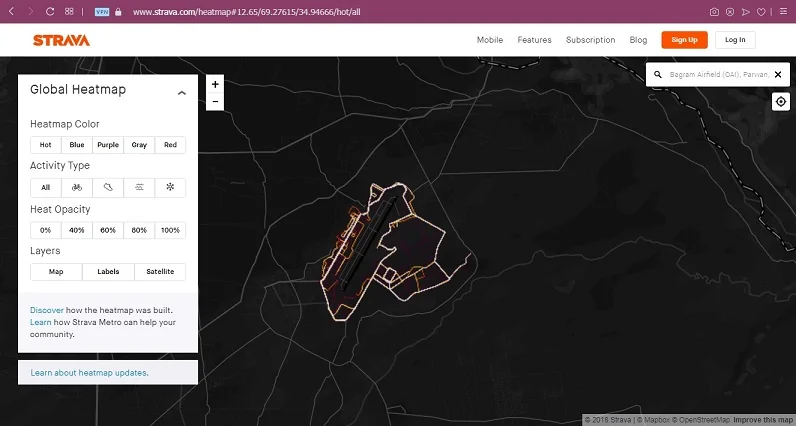796x426 pixels.
Task: Toggle the Labels layer
Action: (x=108, y=271)
